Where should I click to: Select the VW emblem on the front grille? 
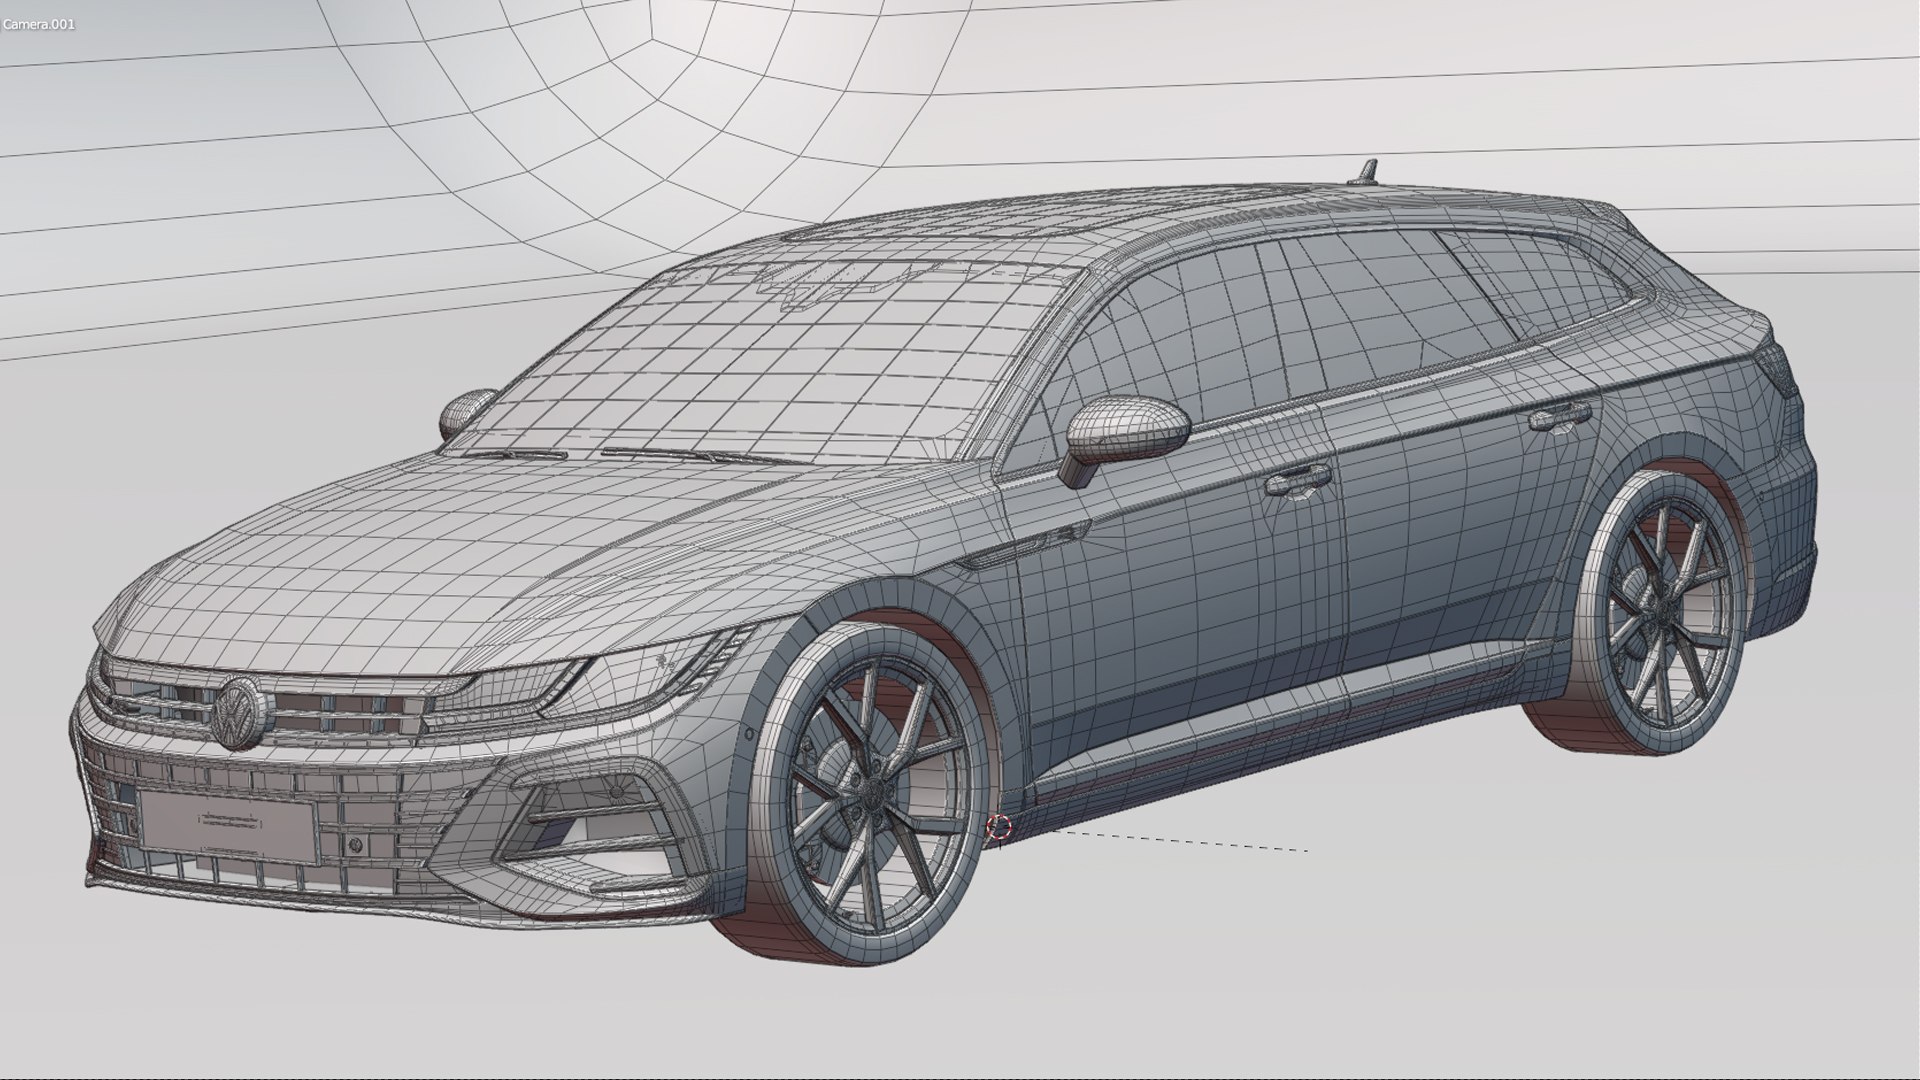click(x=238, y=712)
